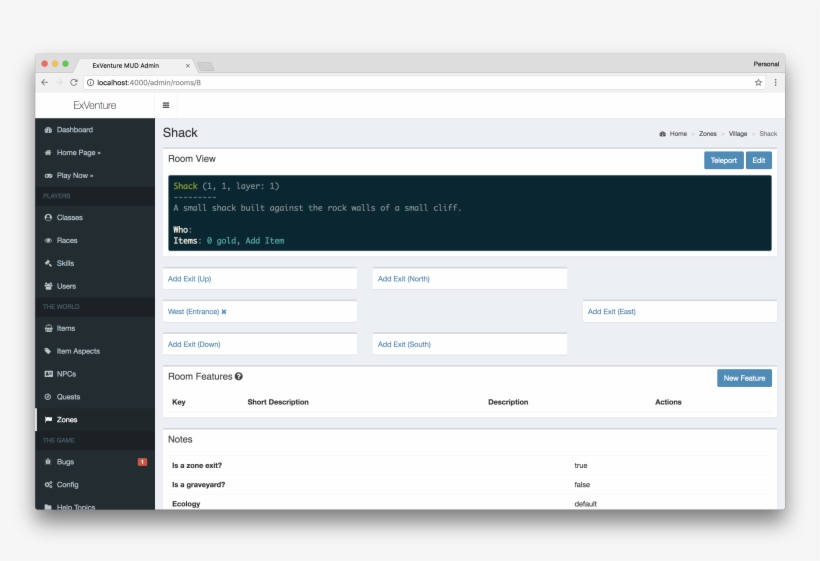Click the Teleport button
The image size is (820, 561).
coord(723,161)
